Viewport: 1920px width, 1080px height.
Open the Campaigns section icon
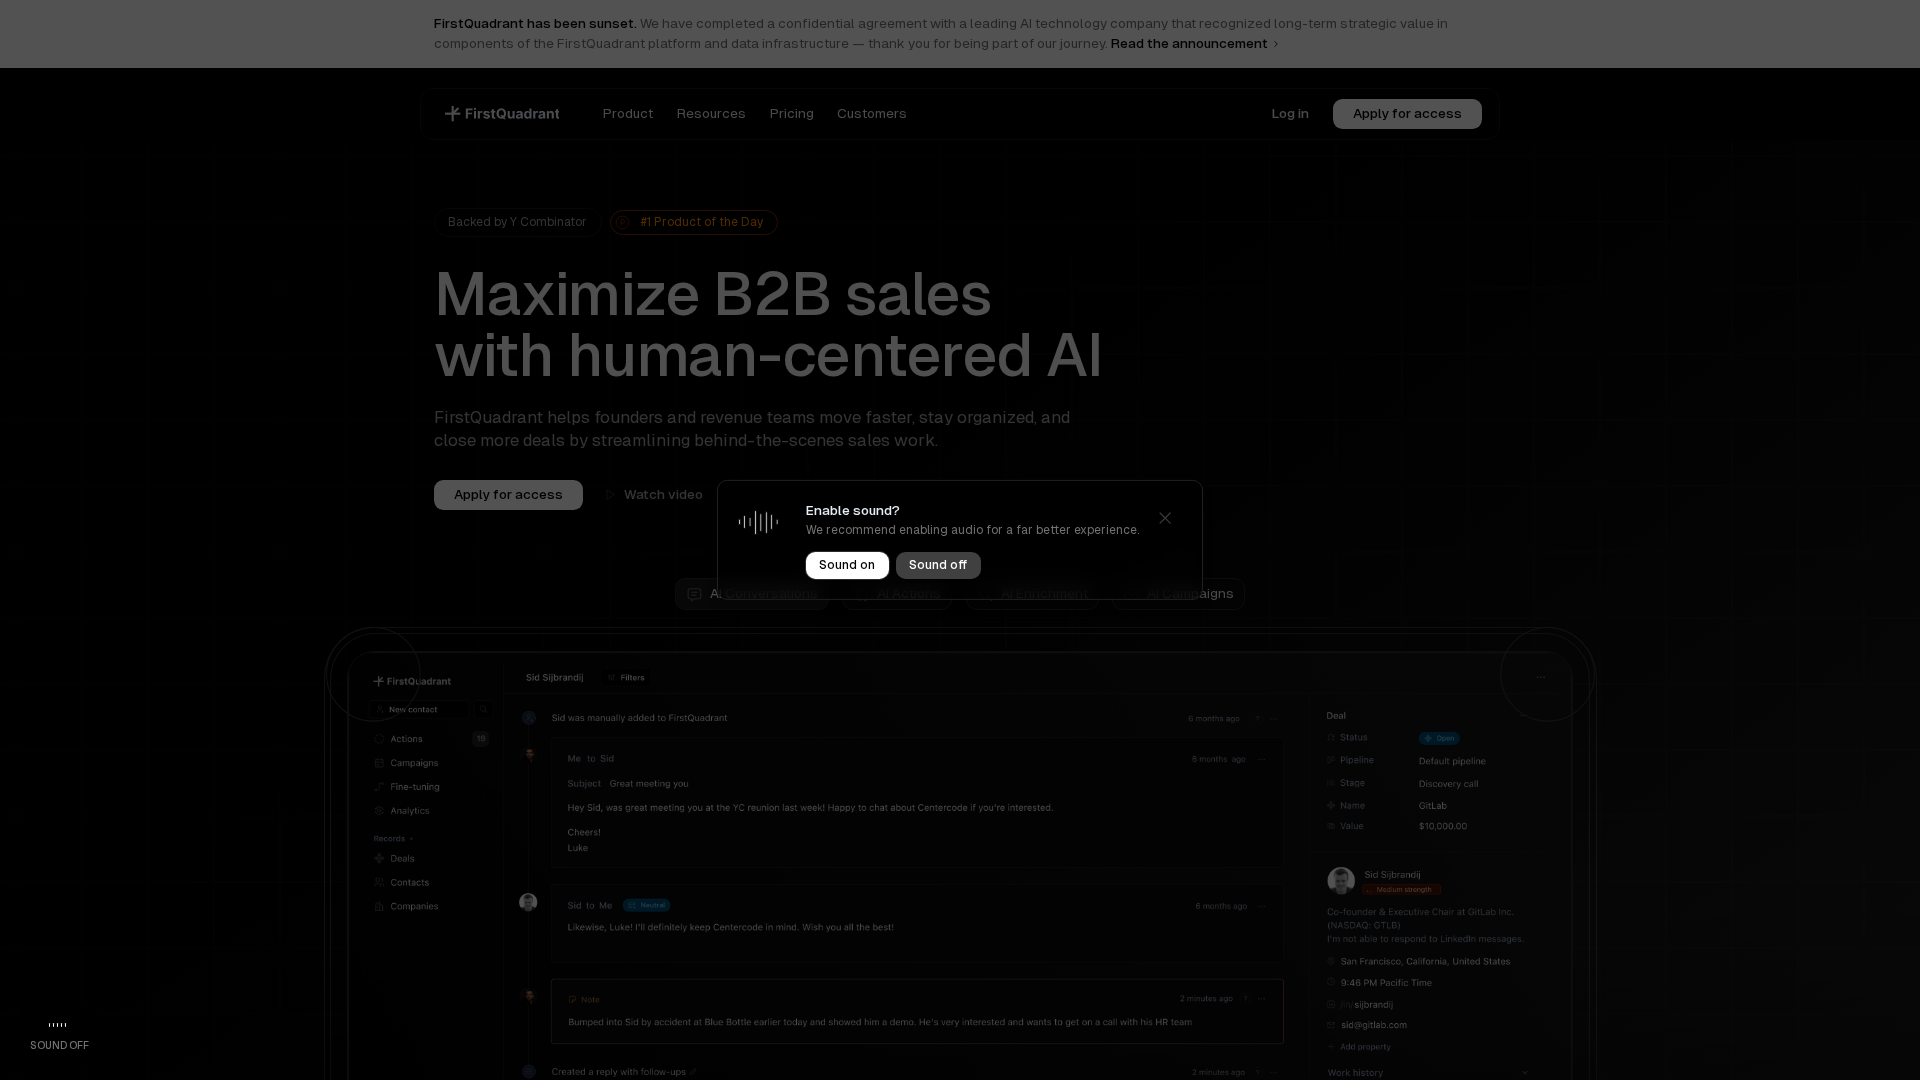click(x=380, y=763)
